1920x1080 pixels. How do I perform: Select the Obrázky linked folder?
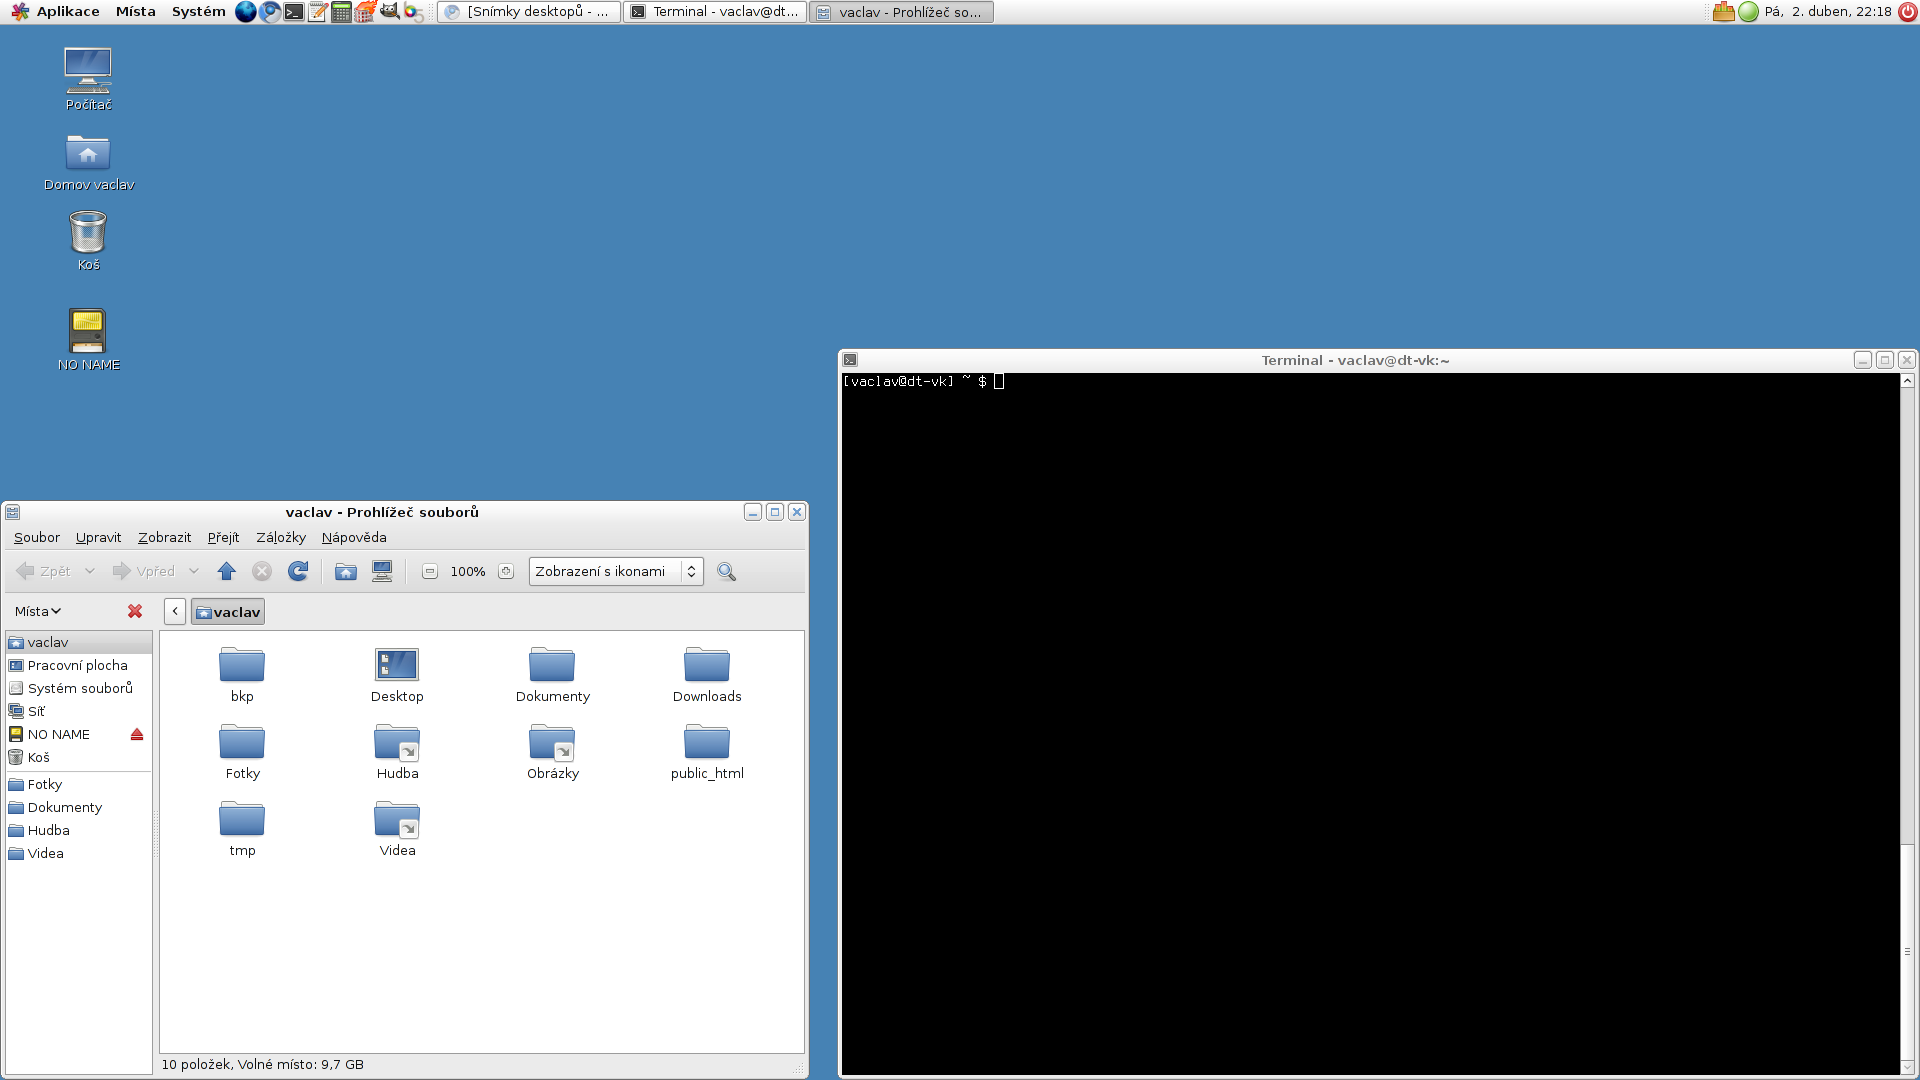tap(552, 752)
